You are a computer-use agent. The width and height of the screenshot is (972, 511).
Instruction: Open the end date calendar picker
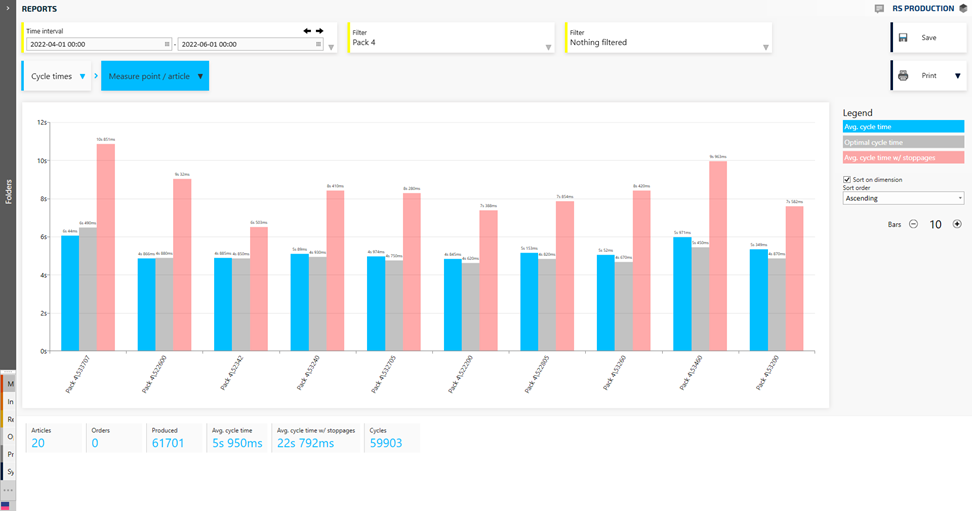click(x=319, y=45)
